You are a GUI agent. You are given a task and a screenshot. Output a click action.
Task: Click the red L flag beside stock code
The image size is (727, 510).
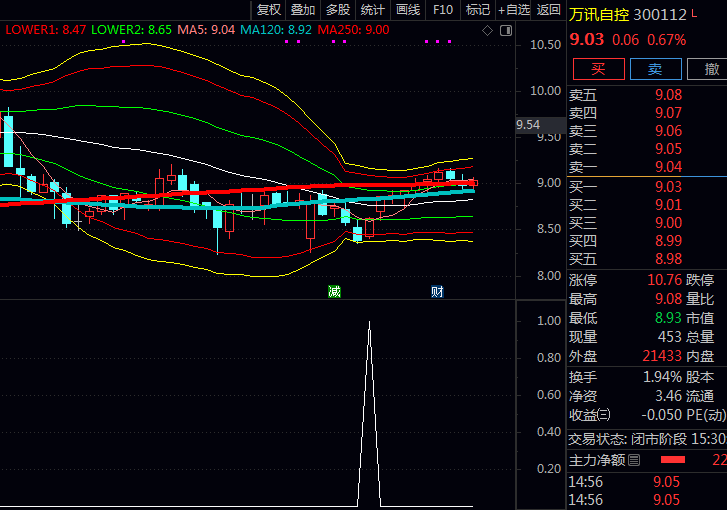click(694, 14)
